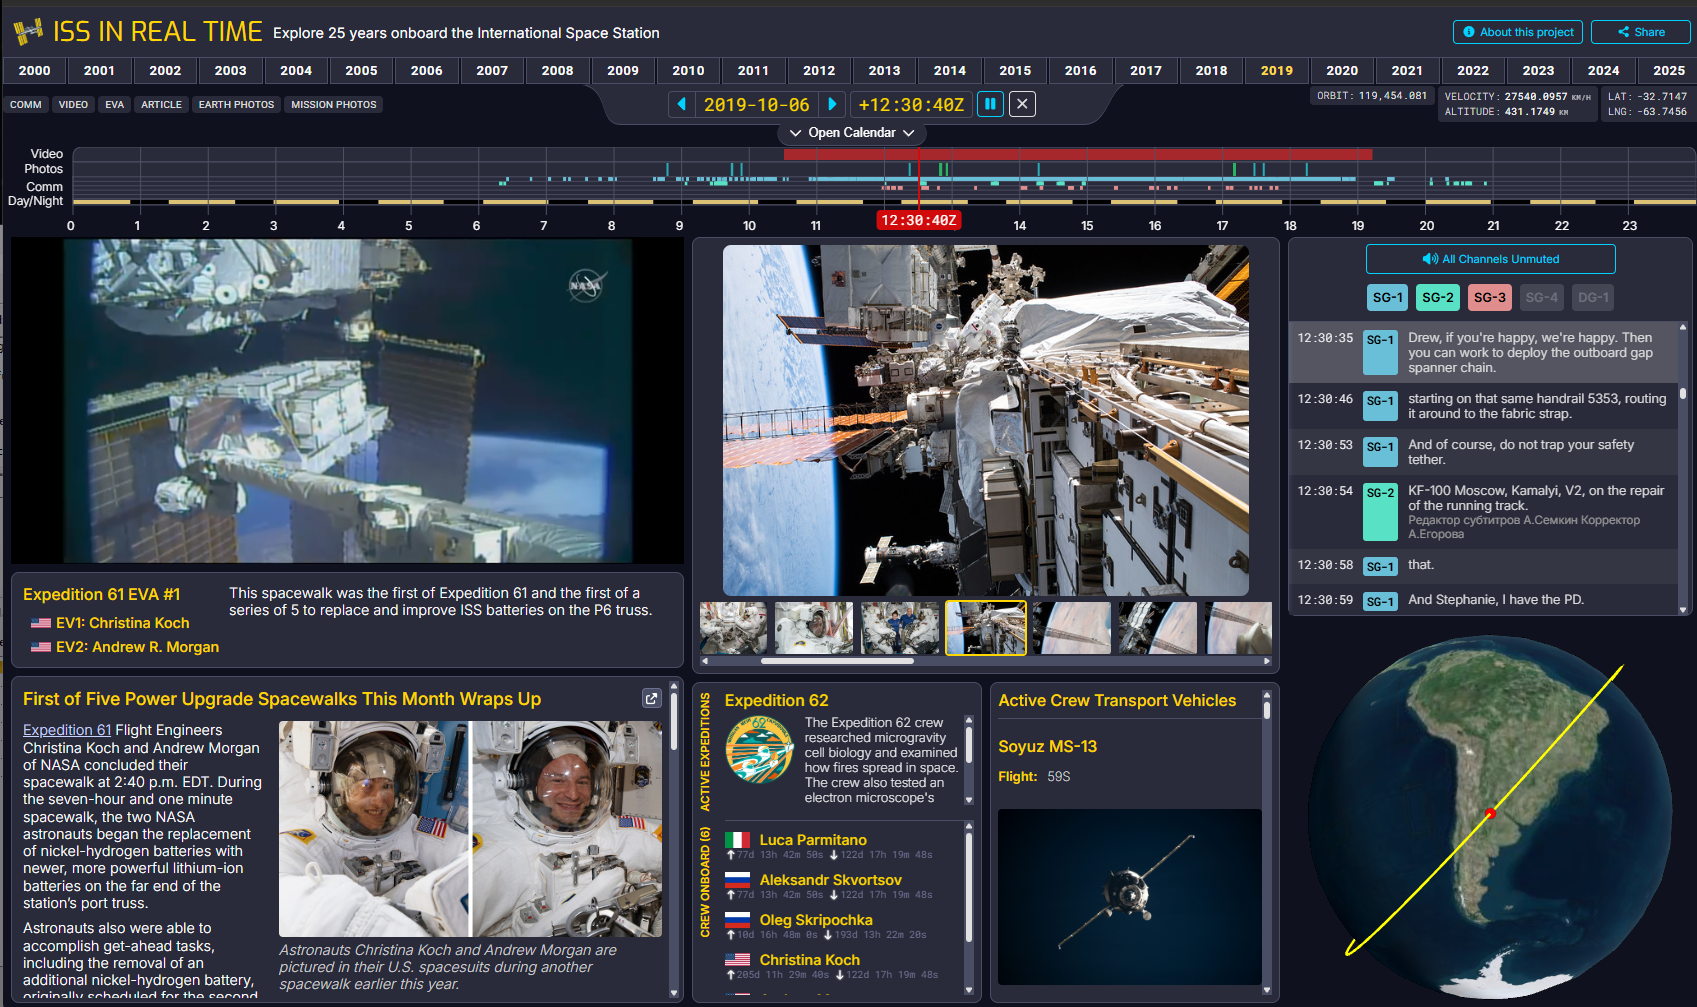Select first photo thumbnail in strip
The width and height of the screenshot is (1697, 1007).
tap(734, 628)
